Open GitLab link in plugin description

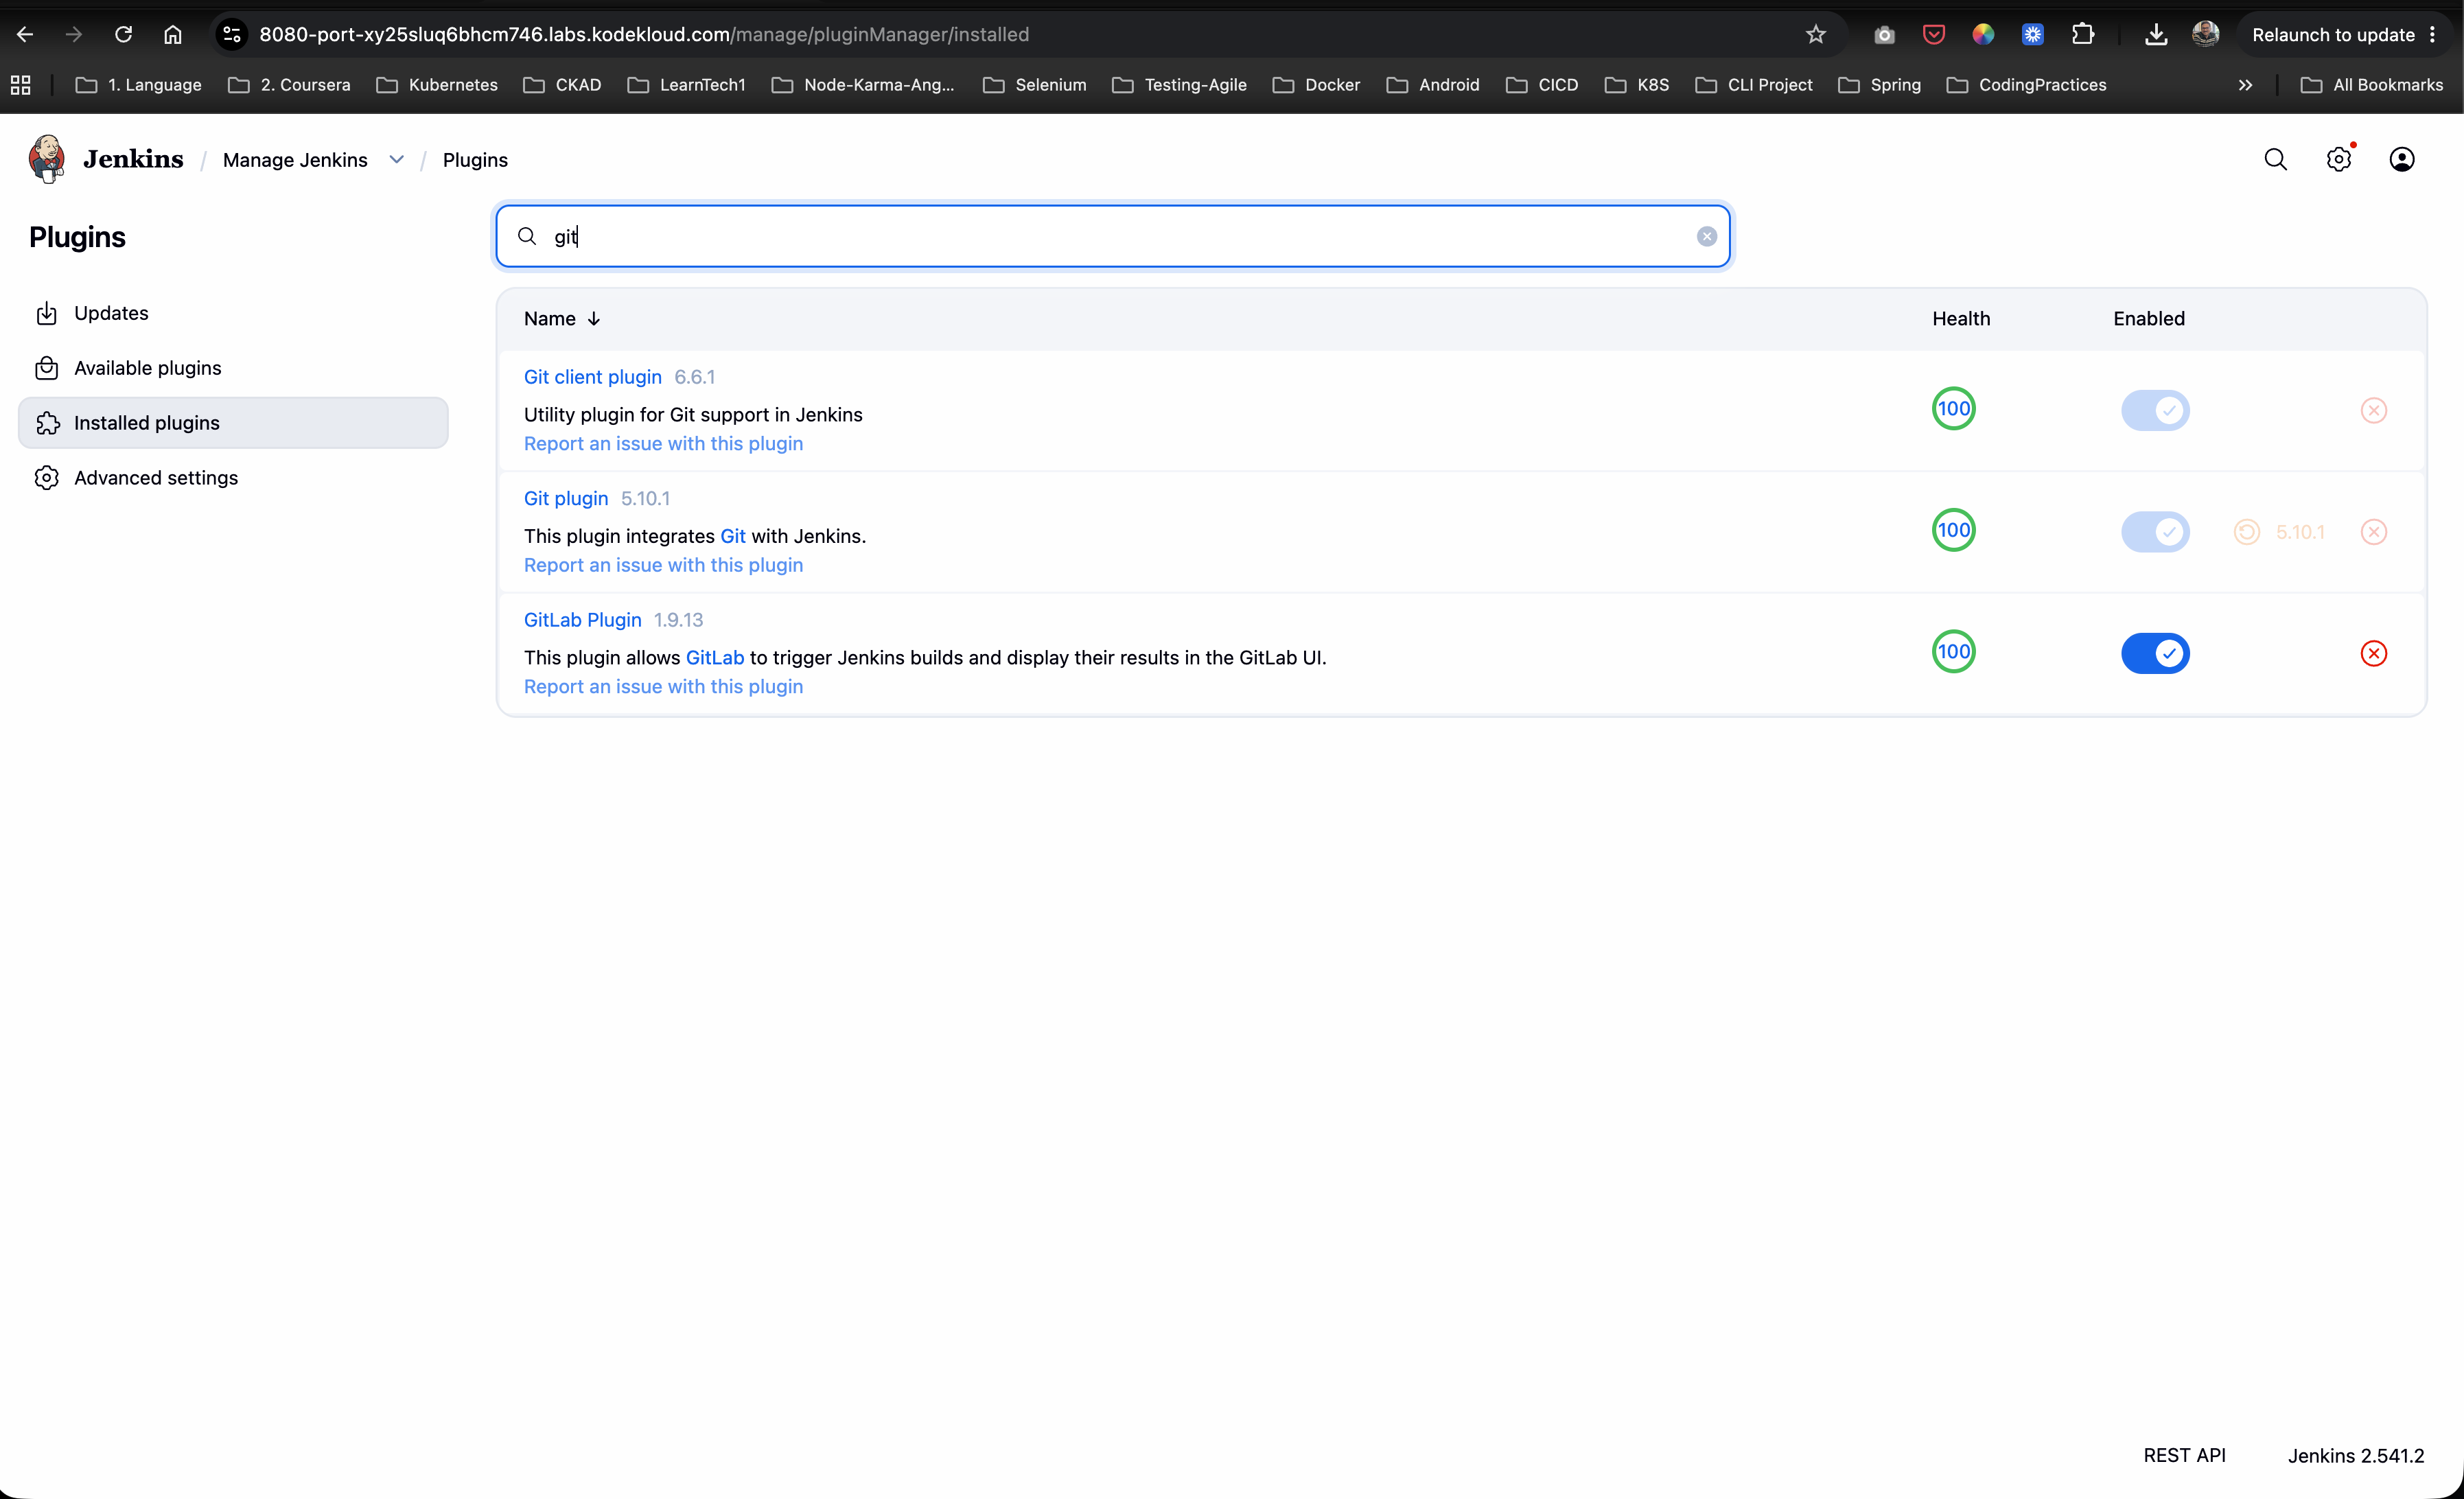point(715,658)
